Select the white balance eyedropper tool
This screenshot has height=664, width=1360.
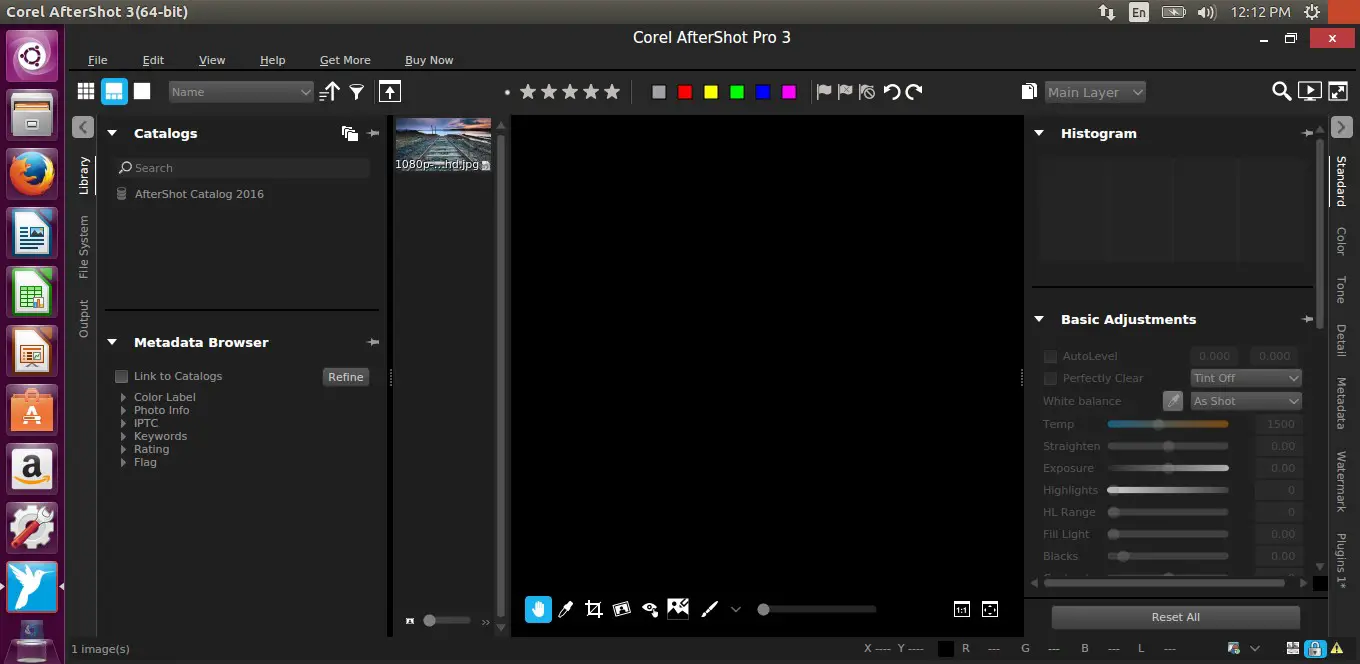(565, 609)
